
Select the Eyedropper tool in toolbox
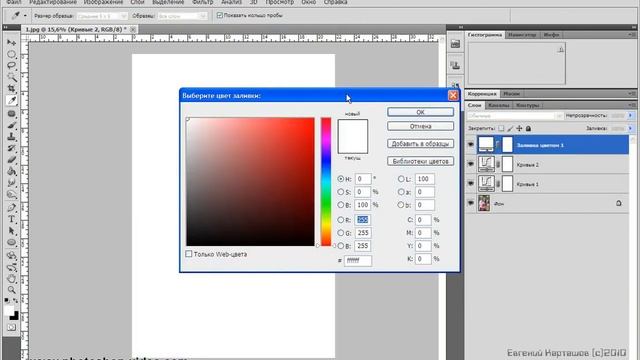click(x=11, y=100)
